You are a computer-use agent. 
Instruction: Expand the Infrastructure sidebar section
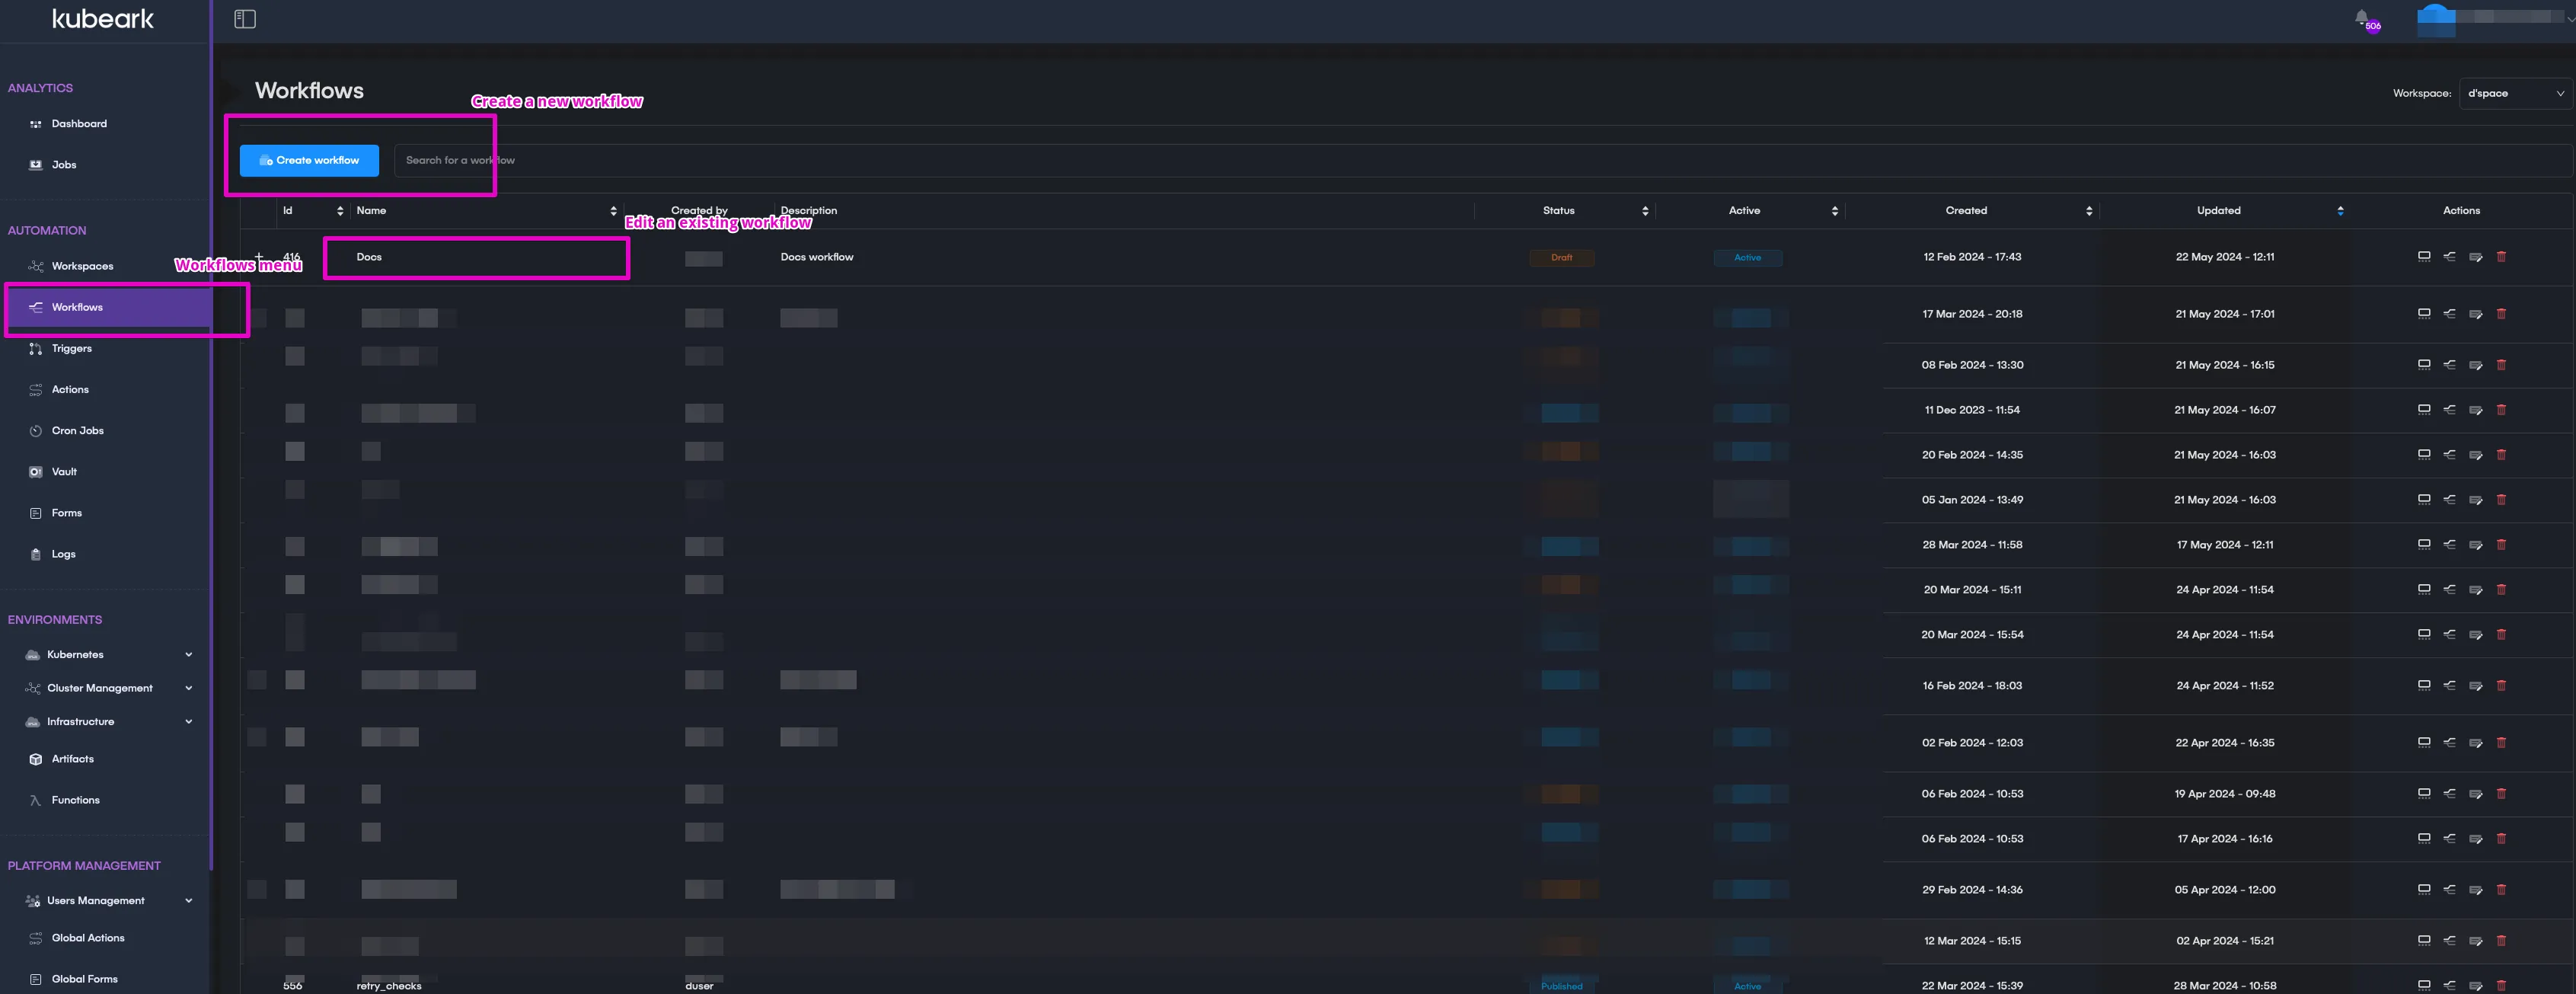(188, 722)
